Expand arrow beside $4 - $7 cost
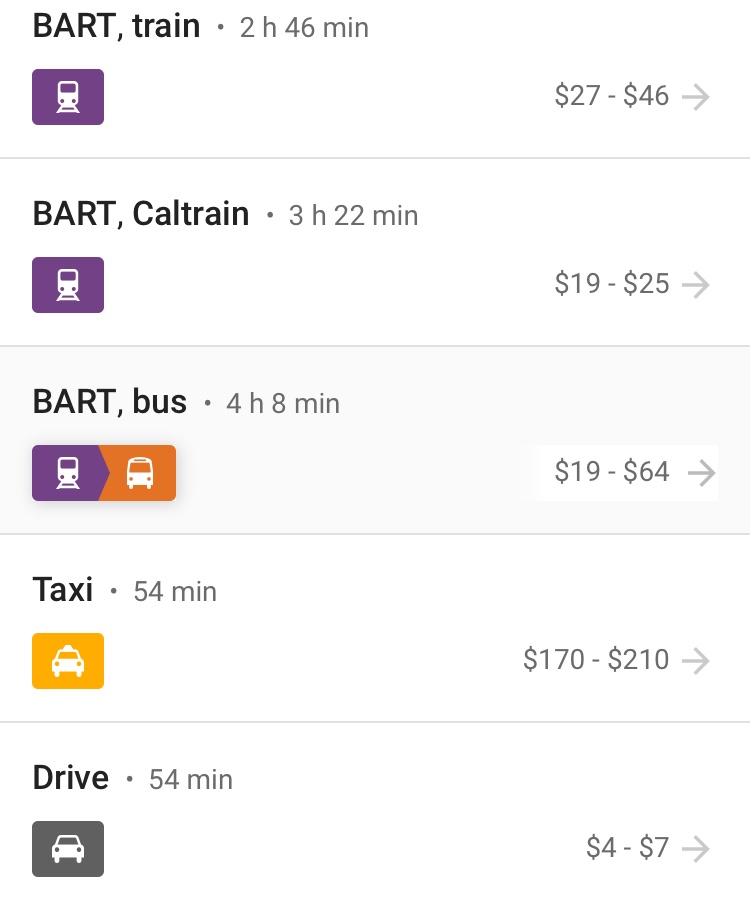The width and height of the screenshot is (750, 901). tap(696, 849)
